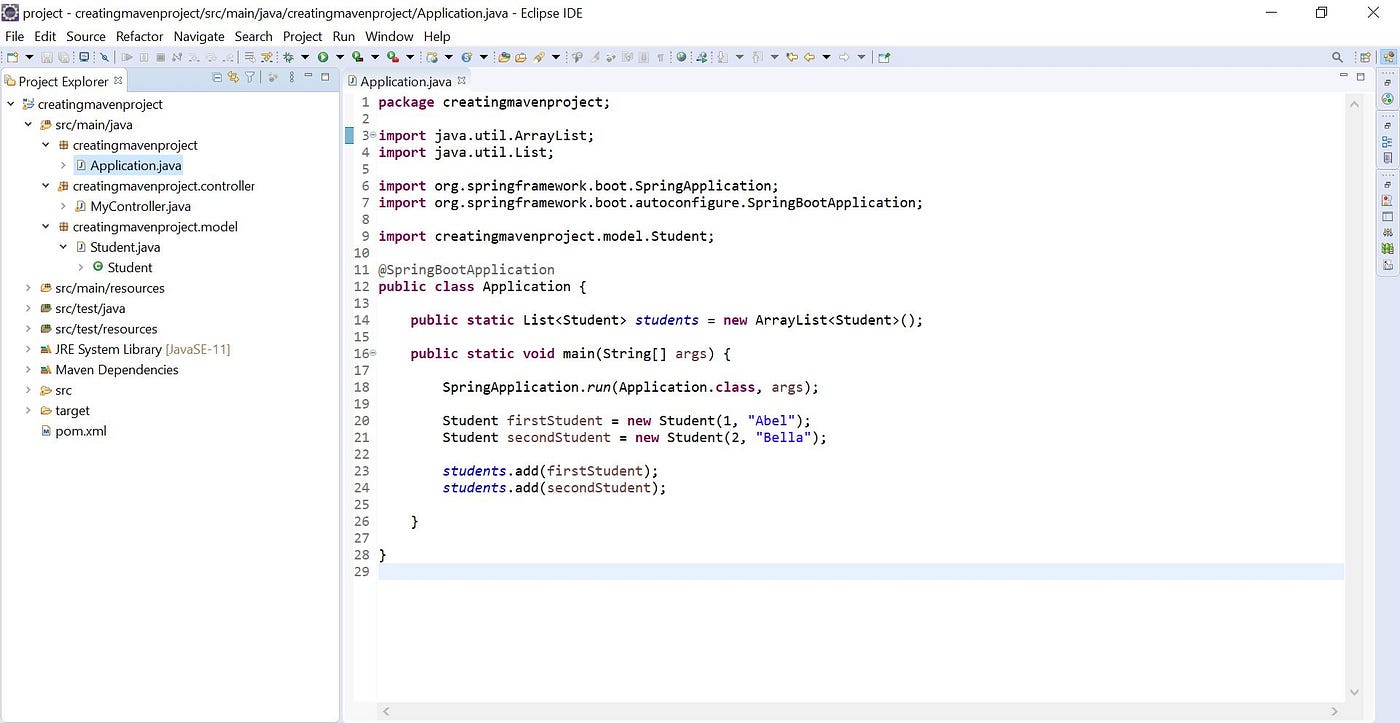The height and width of the screenshot is (723, 1400).
Task: Expand the Maven Dependencies node
Action: tap(28, 370)
